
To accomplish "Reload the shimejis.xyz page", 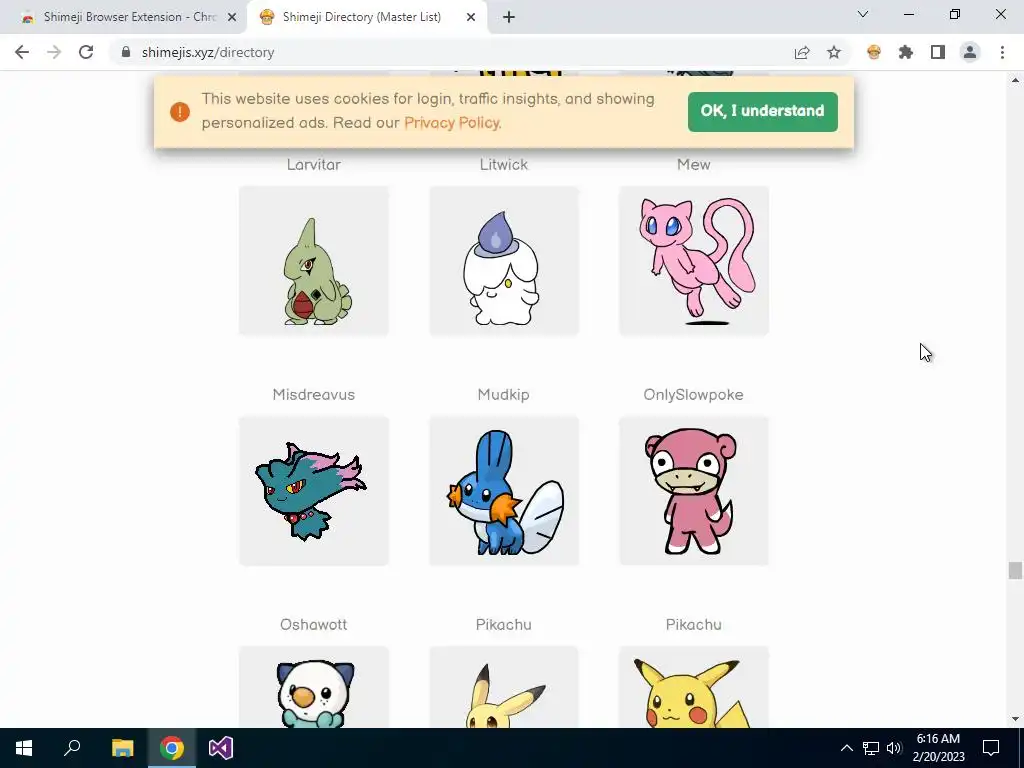I will click(x=86, y=52).
